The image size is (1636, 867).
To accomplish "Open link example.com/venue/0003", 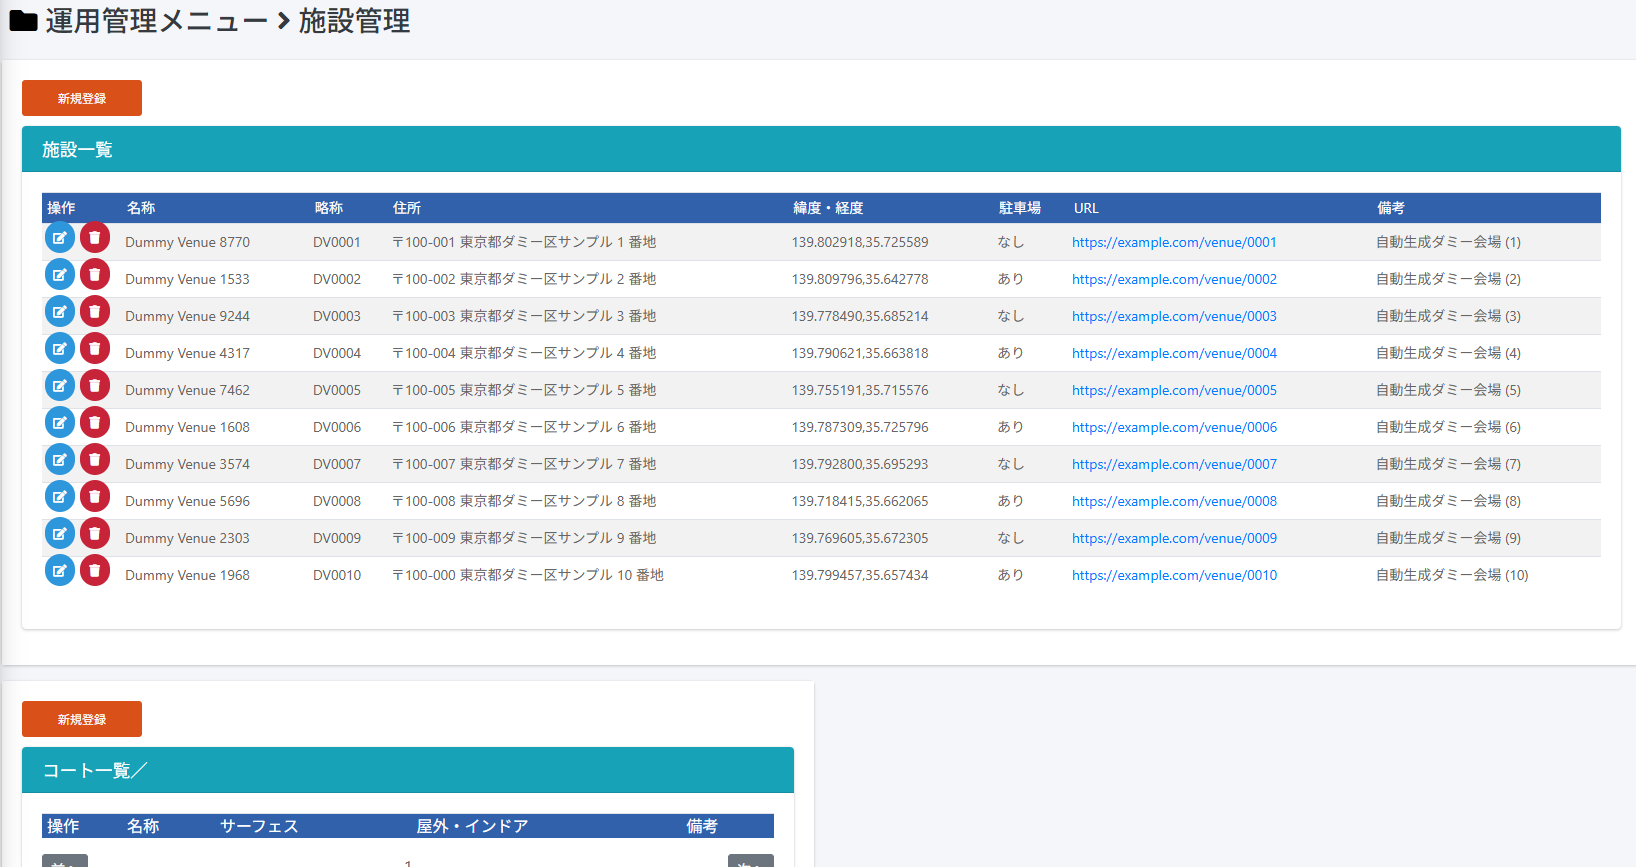I will tap(1174, 316).
